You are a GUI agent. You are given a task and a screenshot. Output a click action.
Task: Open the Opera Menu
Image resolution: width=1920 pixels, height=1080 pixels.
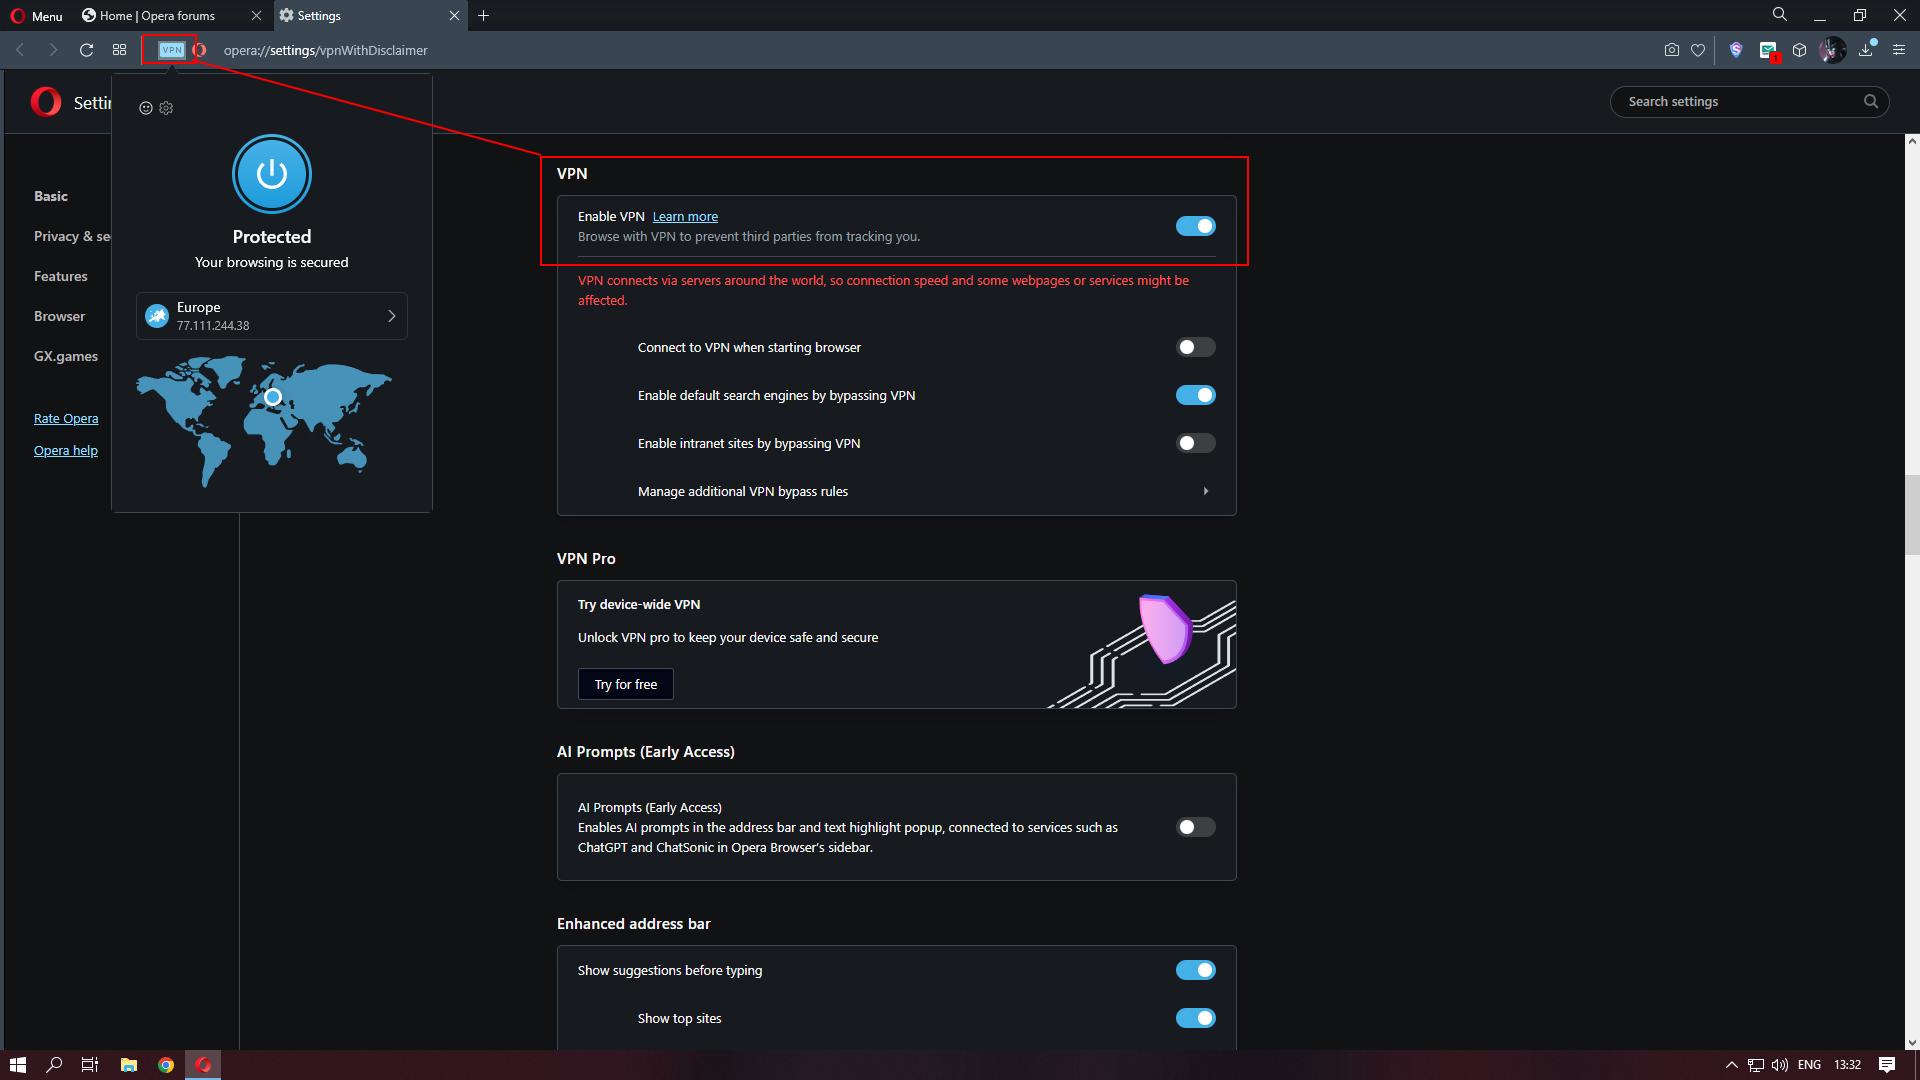pos(37,16)
